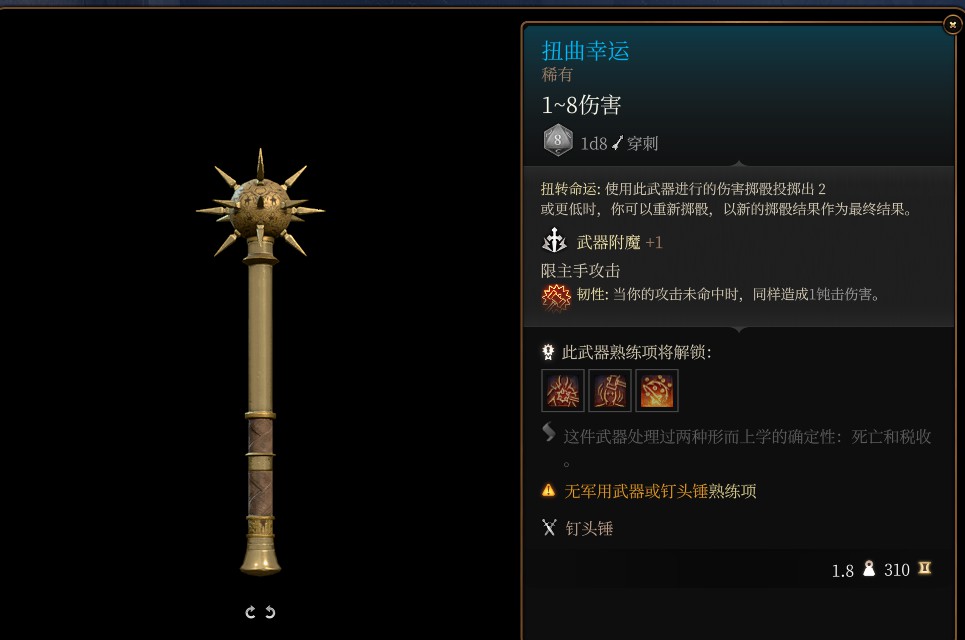Click the gold coin value icon
Image resolution: width=965 pixels, height=640 pixels.
pyautogui.click(x=924, y=568)
